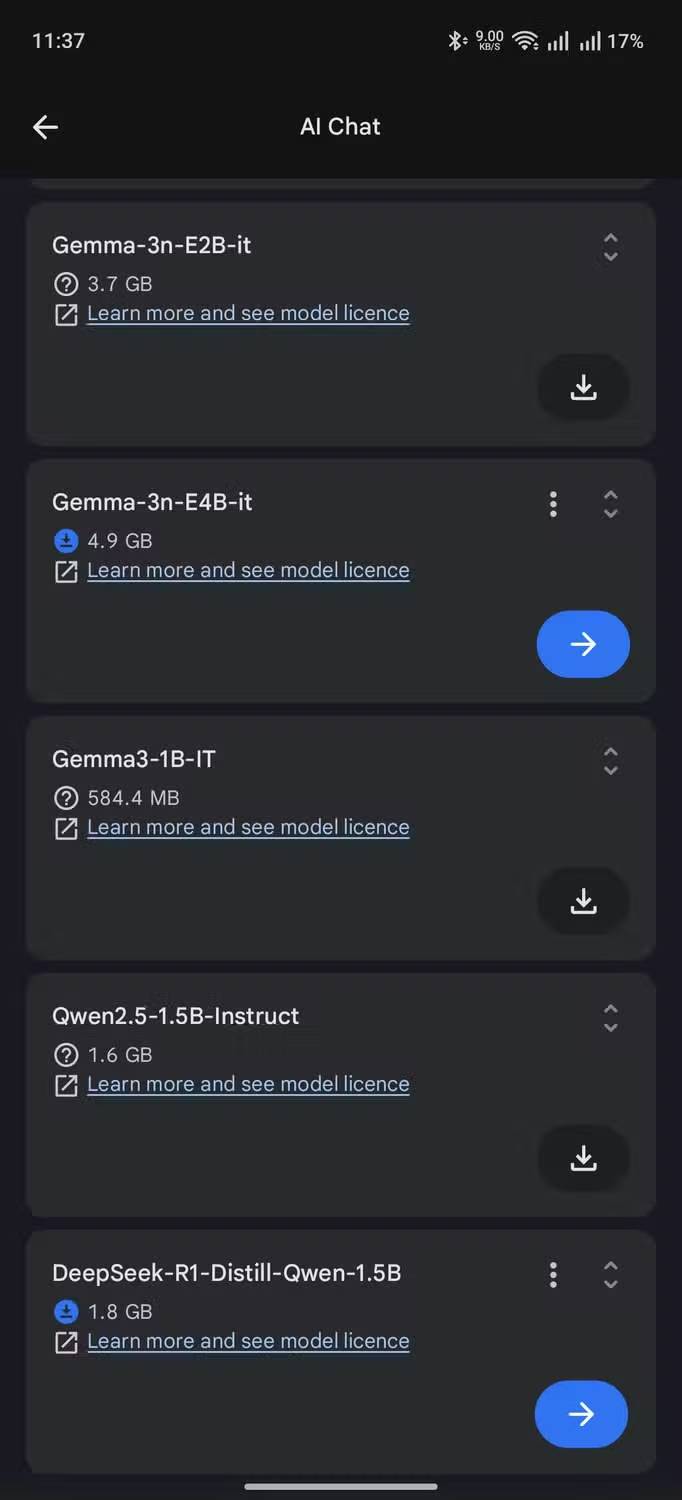
Task: Open licence link for Qwen2.5-1.5B-Instruct
Action: (248, 1084)
